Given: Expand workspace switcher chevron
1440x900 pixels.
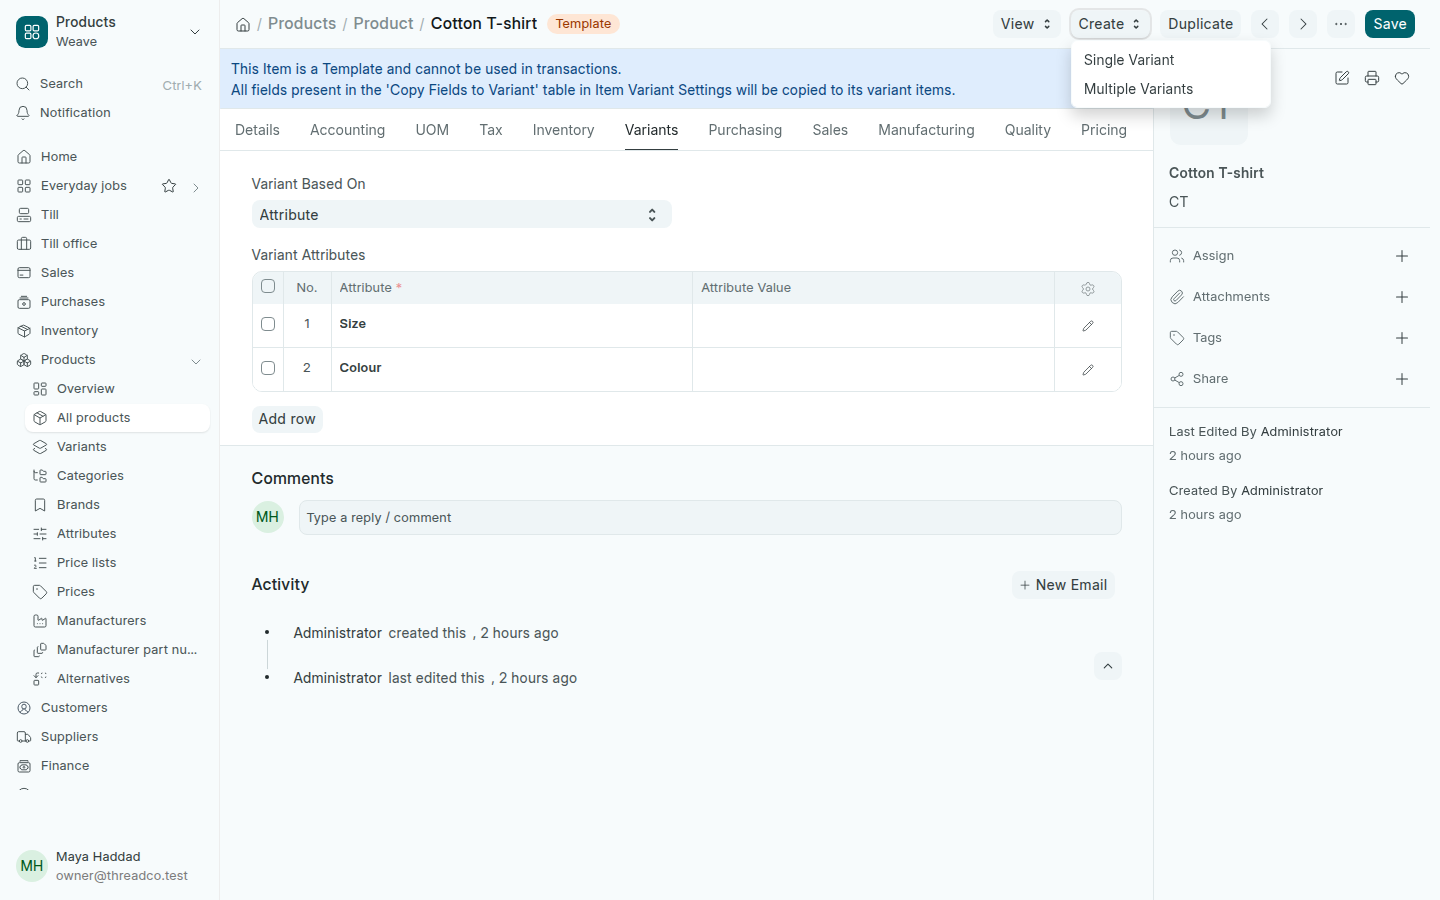Looking at the screenshot, I should tap(195, 32).
